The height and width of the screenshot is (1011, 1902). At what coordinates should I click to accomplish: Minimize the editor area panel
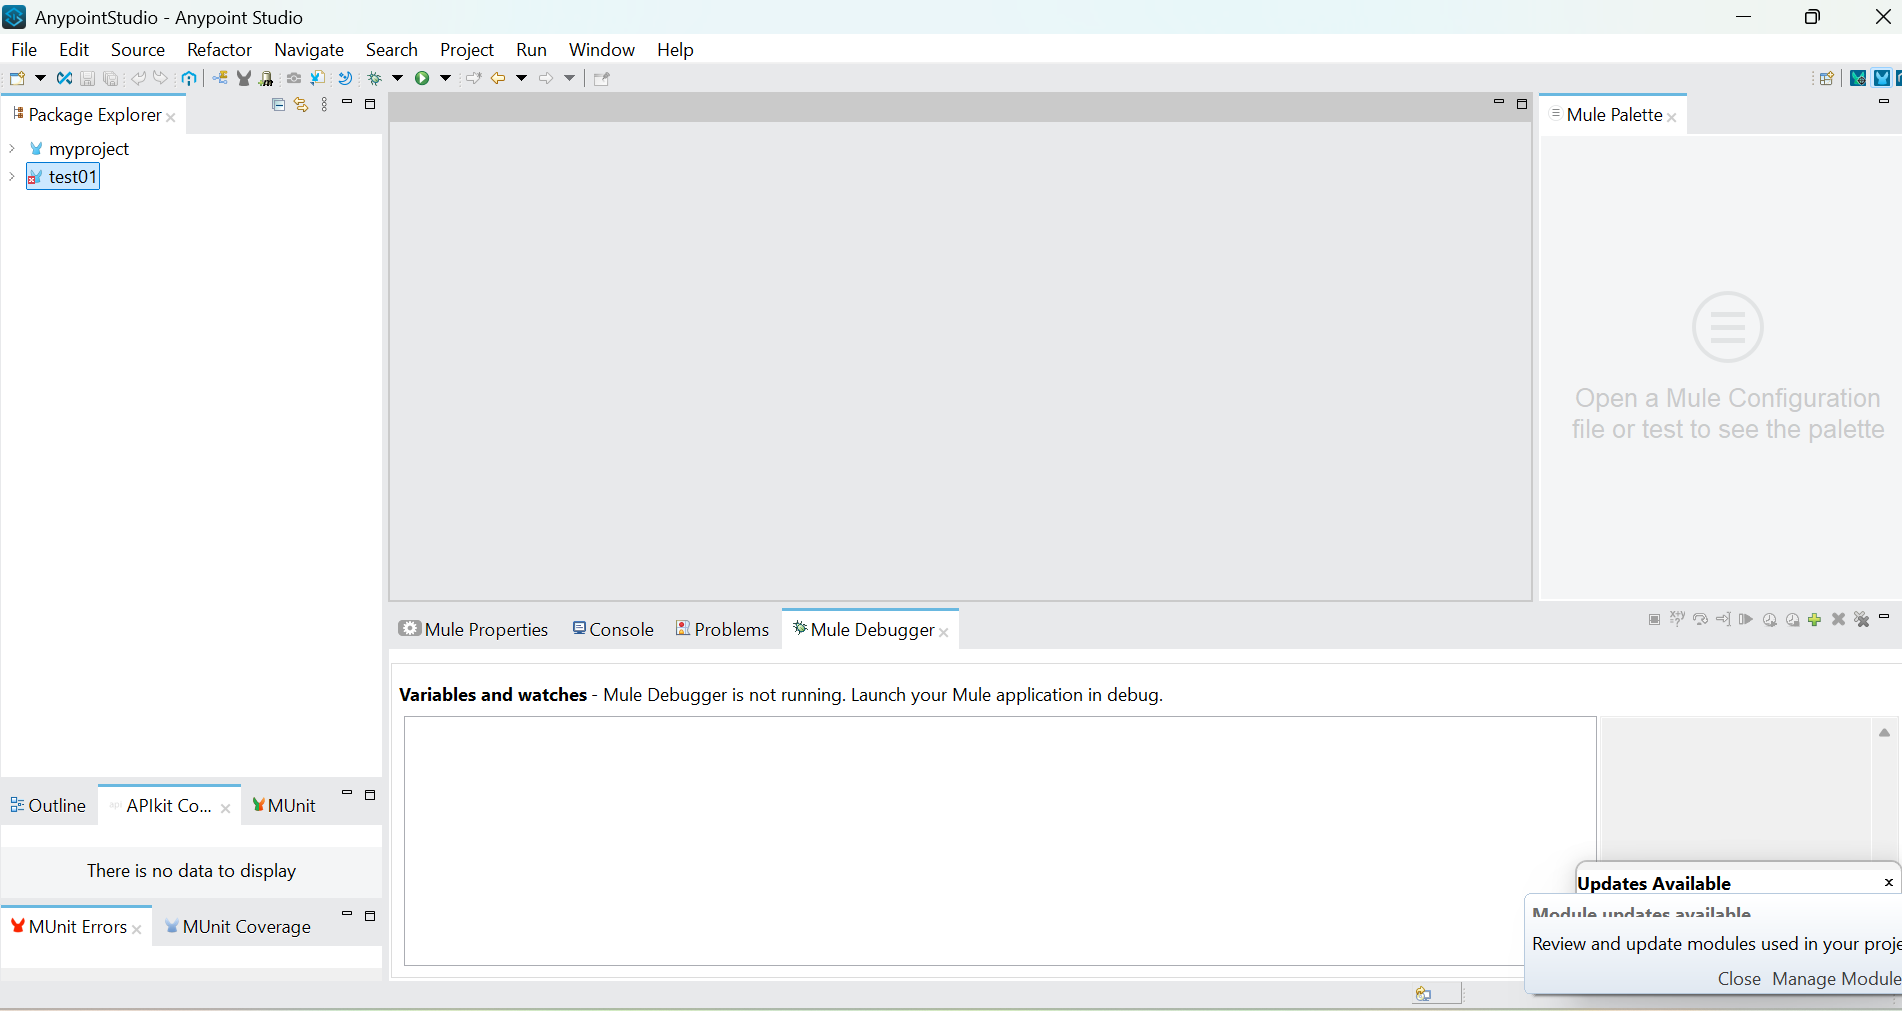click(1498, 103)
